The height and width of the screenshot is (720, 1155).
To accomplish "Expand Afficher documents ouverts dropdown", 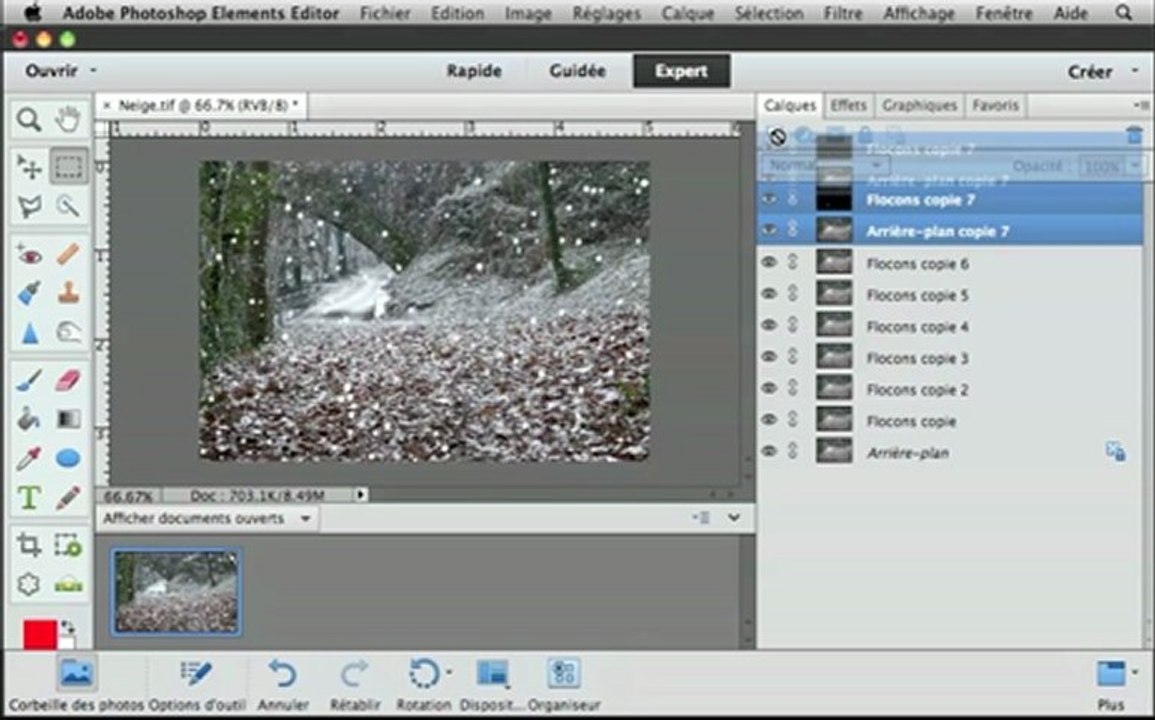I will 305,519.
